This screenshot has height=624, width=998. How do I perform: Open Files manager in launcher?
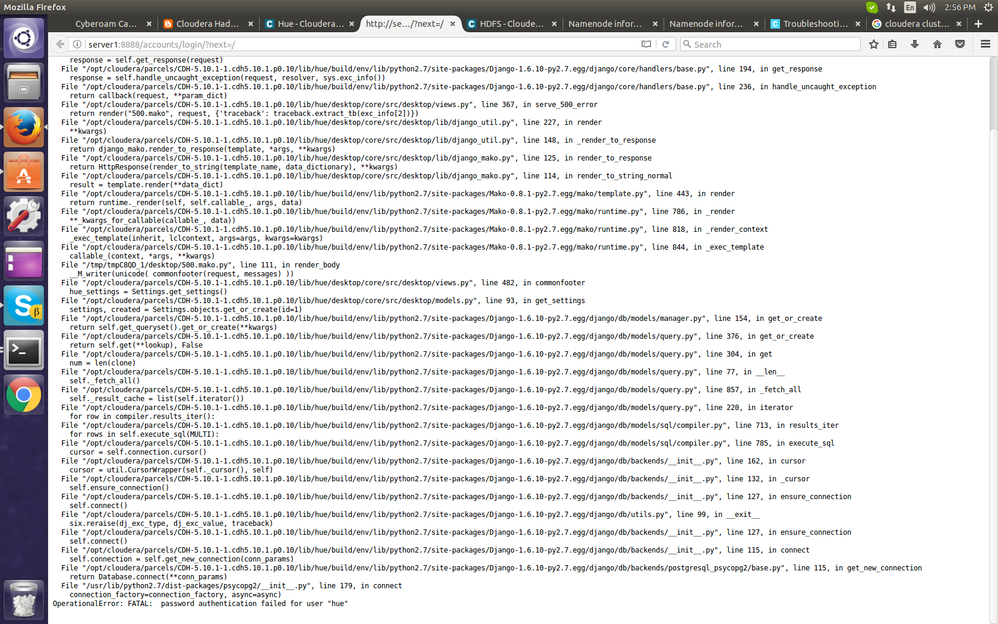pos(24,82)
